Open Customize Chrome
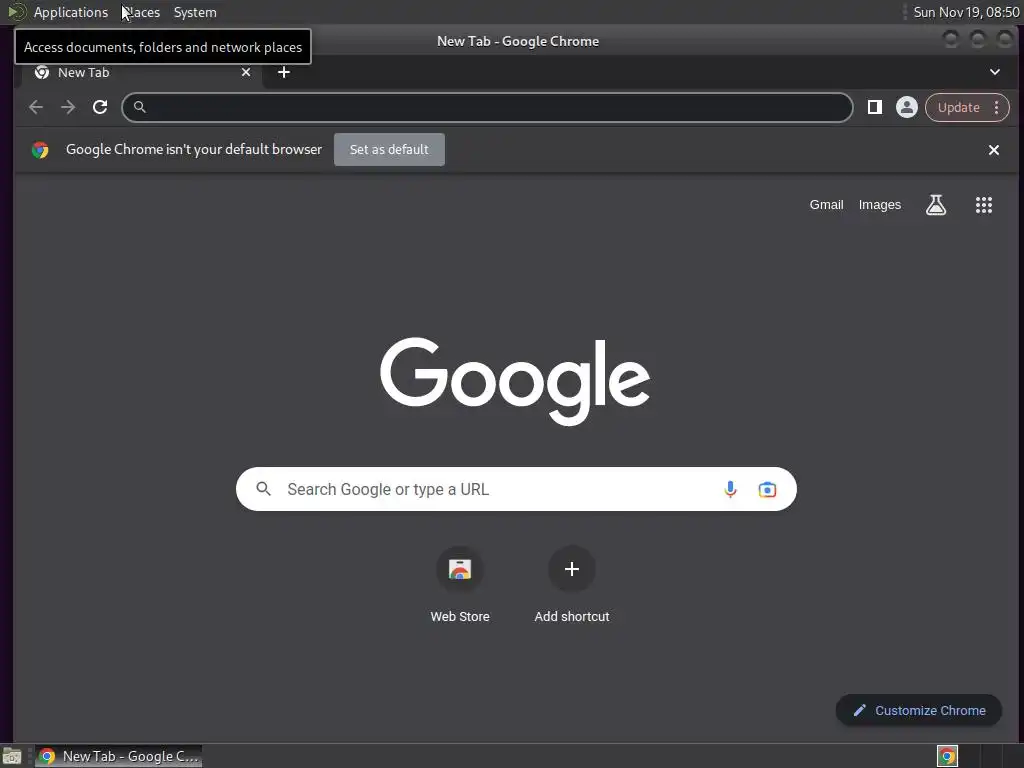 tap(918, 711)
